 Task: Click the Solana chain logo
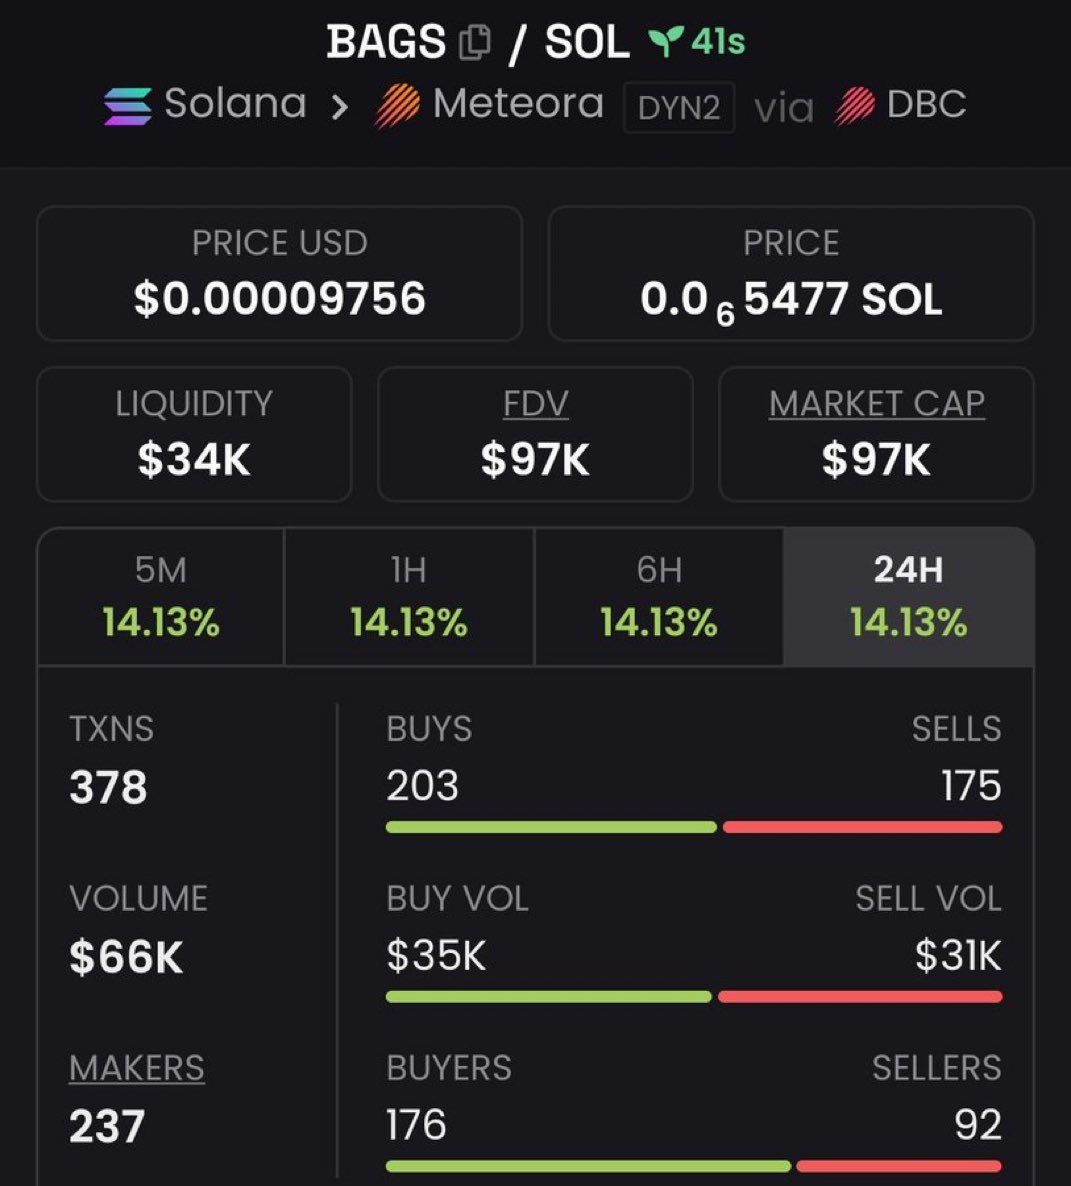(128, 106)
